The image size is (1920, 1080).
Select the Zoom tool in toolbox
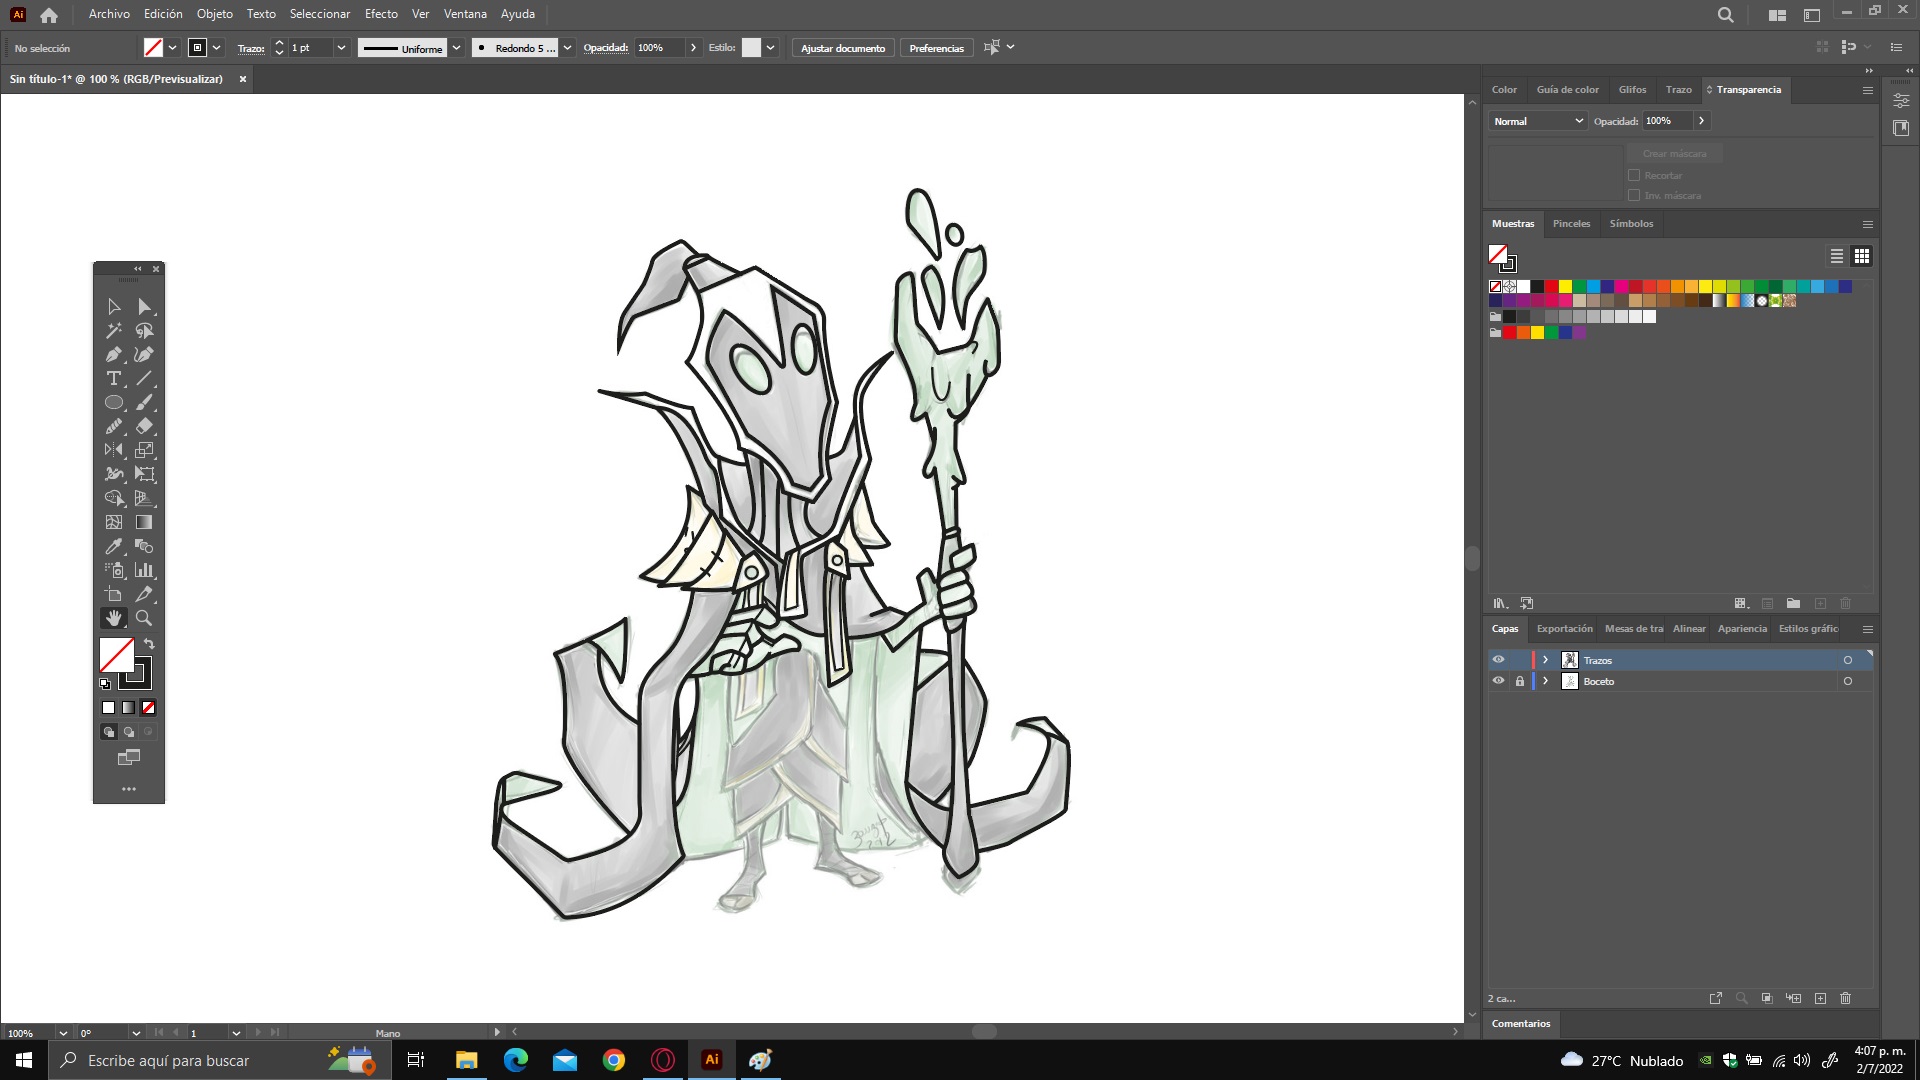pyautogui.click(x=145, y=619)
